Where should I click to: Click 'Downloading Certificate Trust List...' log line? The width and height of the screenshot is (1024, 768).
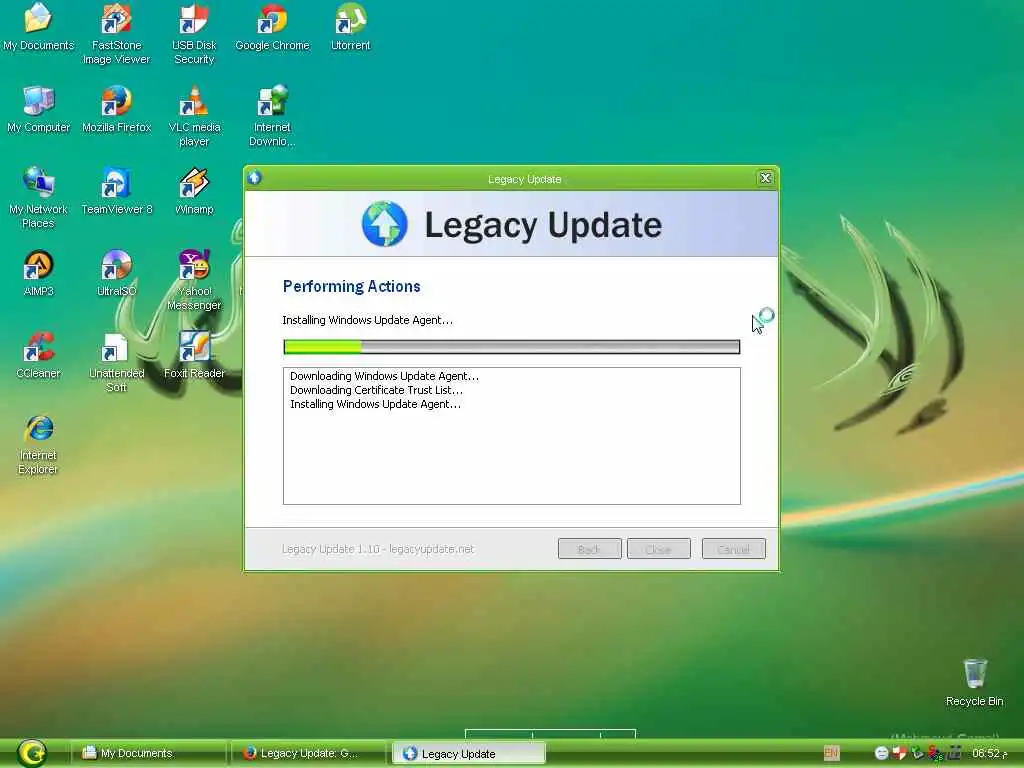[376, 390]
